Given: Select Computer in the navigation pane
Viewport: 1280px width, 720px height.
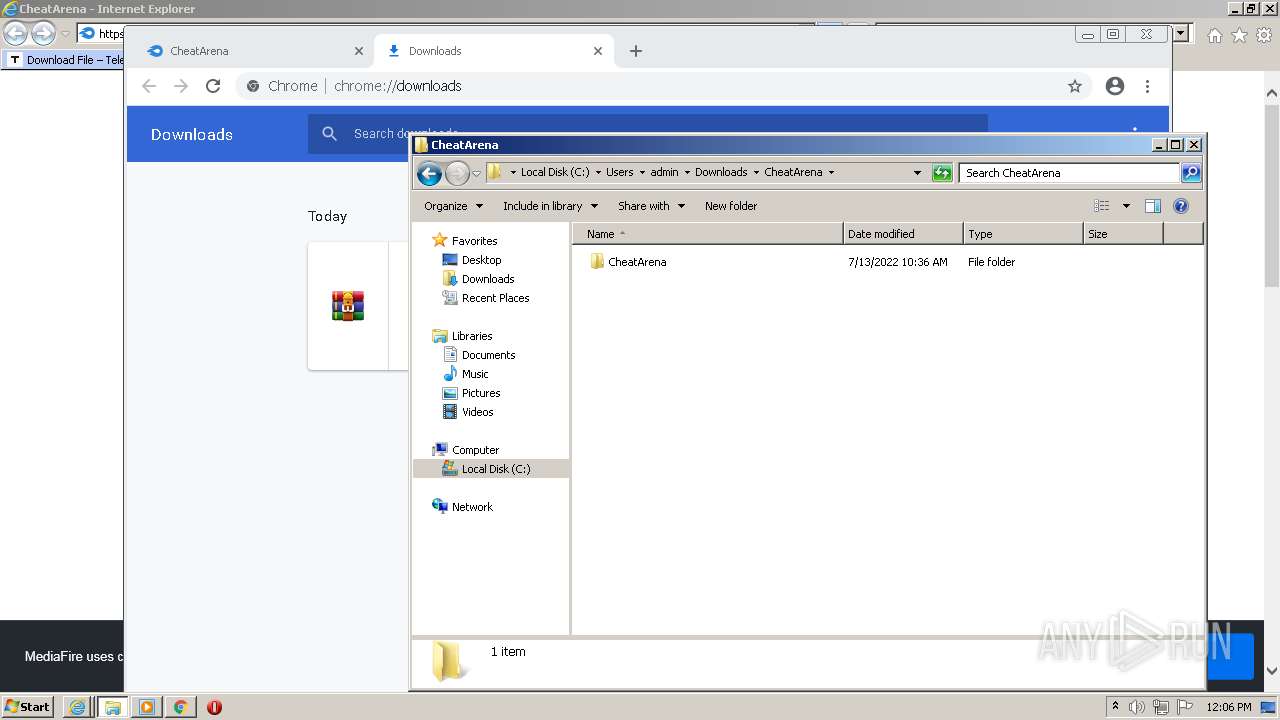Looking at the screenshot, I should 475,450.
